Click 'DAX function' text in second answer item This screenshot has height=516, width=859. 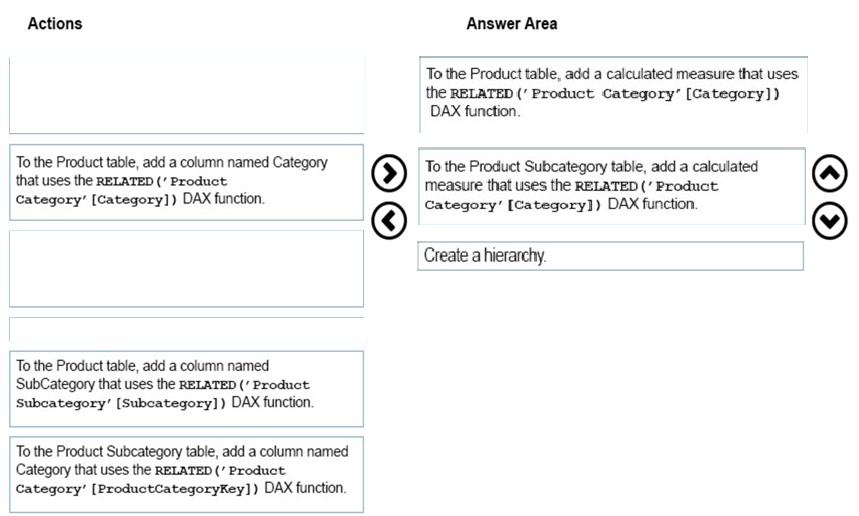click(x=652, y=204)
